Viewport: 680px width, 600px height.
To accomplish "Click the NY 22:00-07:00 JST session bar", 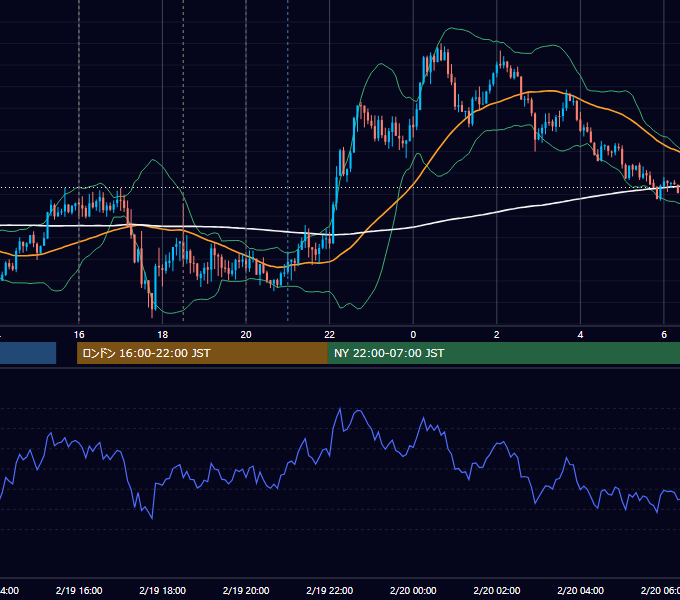I will 503,353.
